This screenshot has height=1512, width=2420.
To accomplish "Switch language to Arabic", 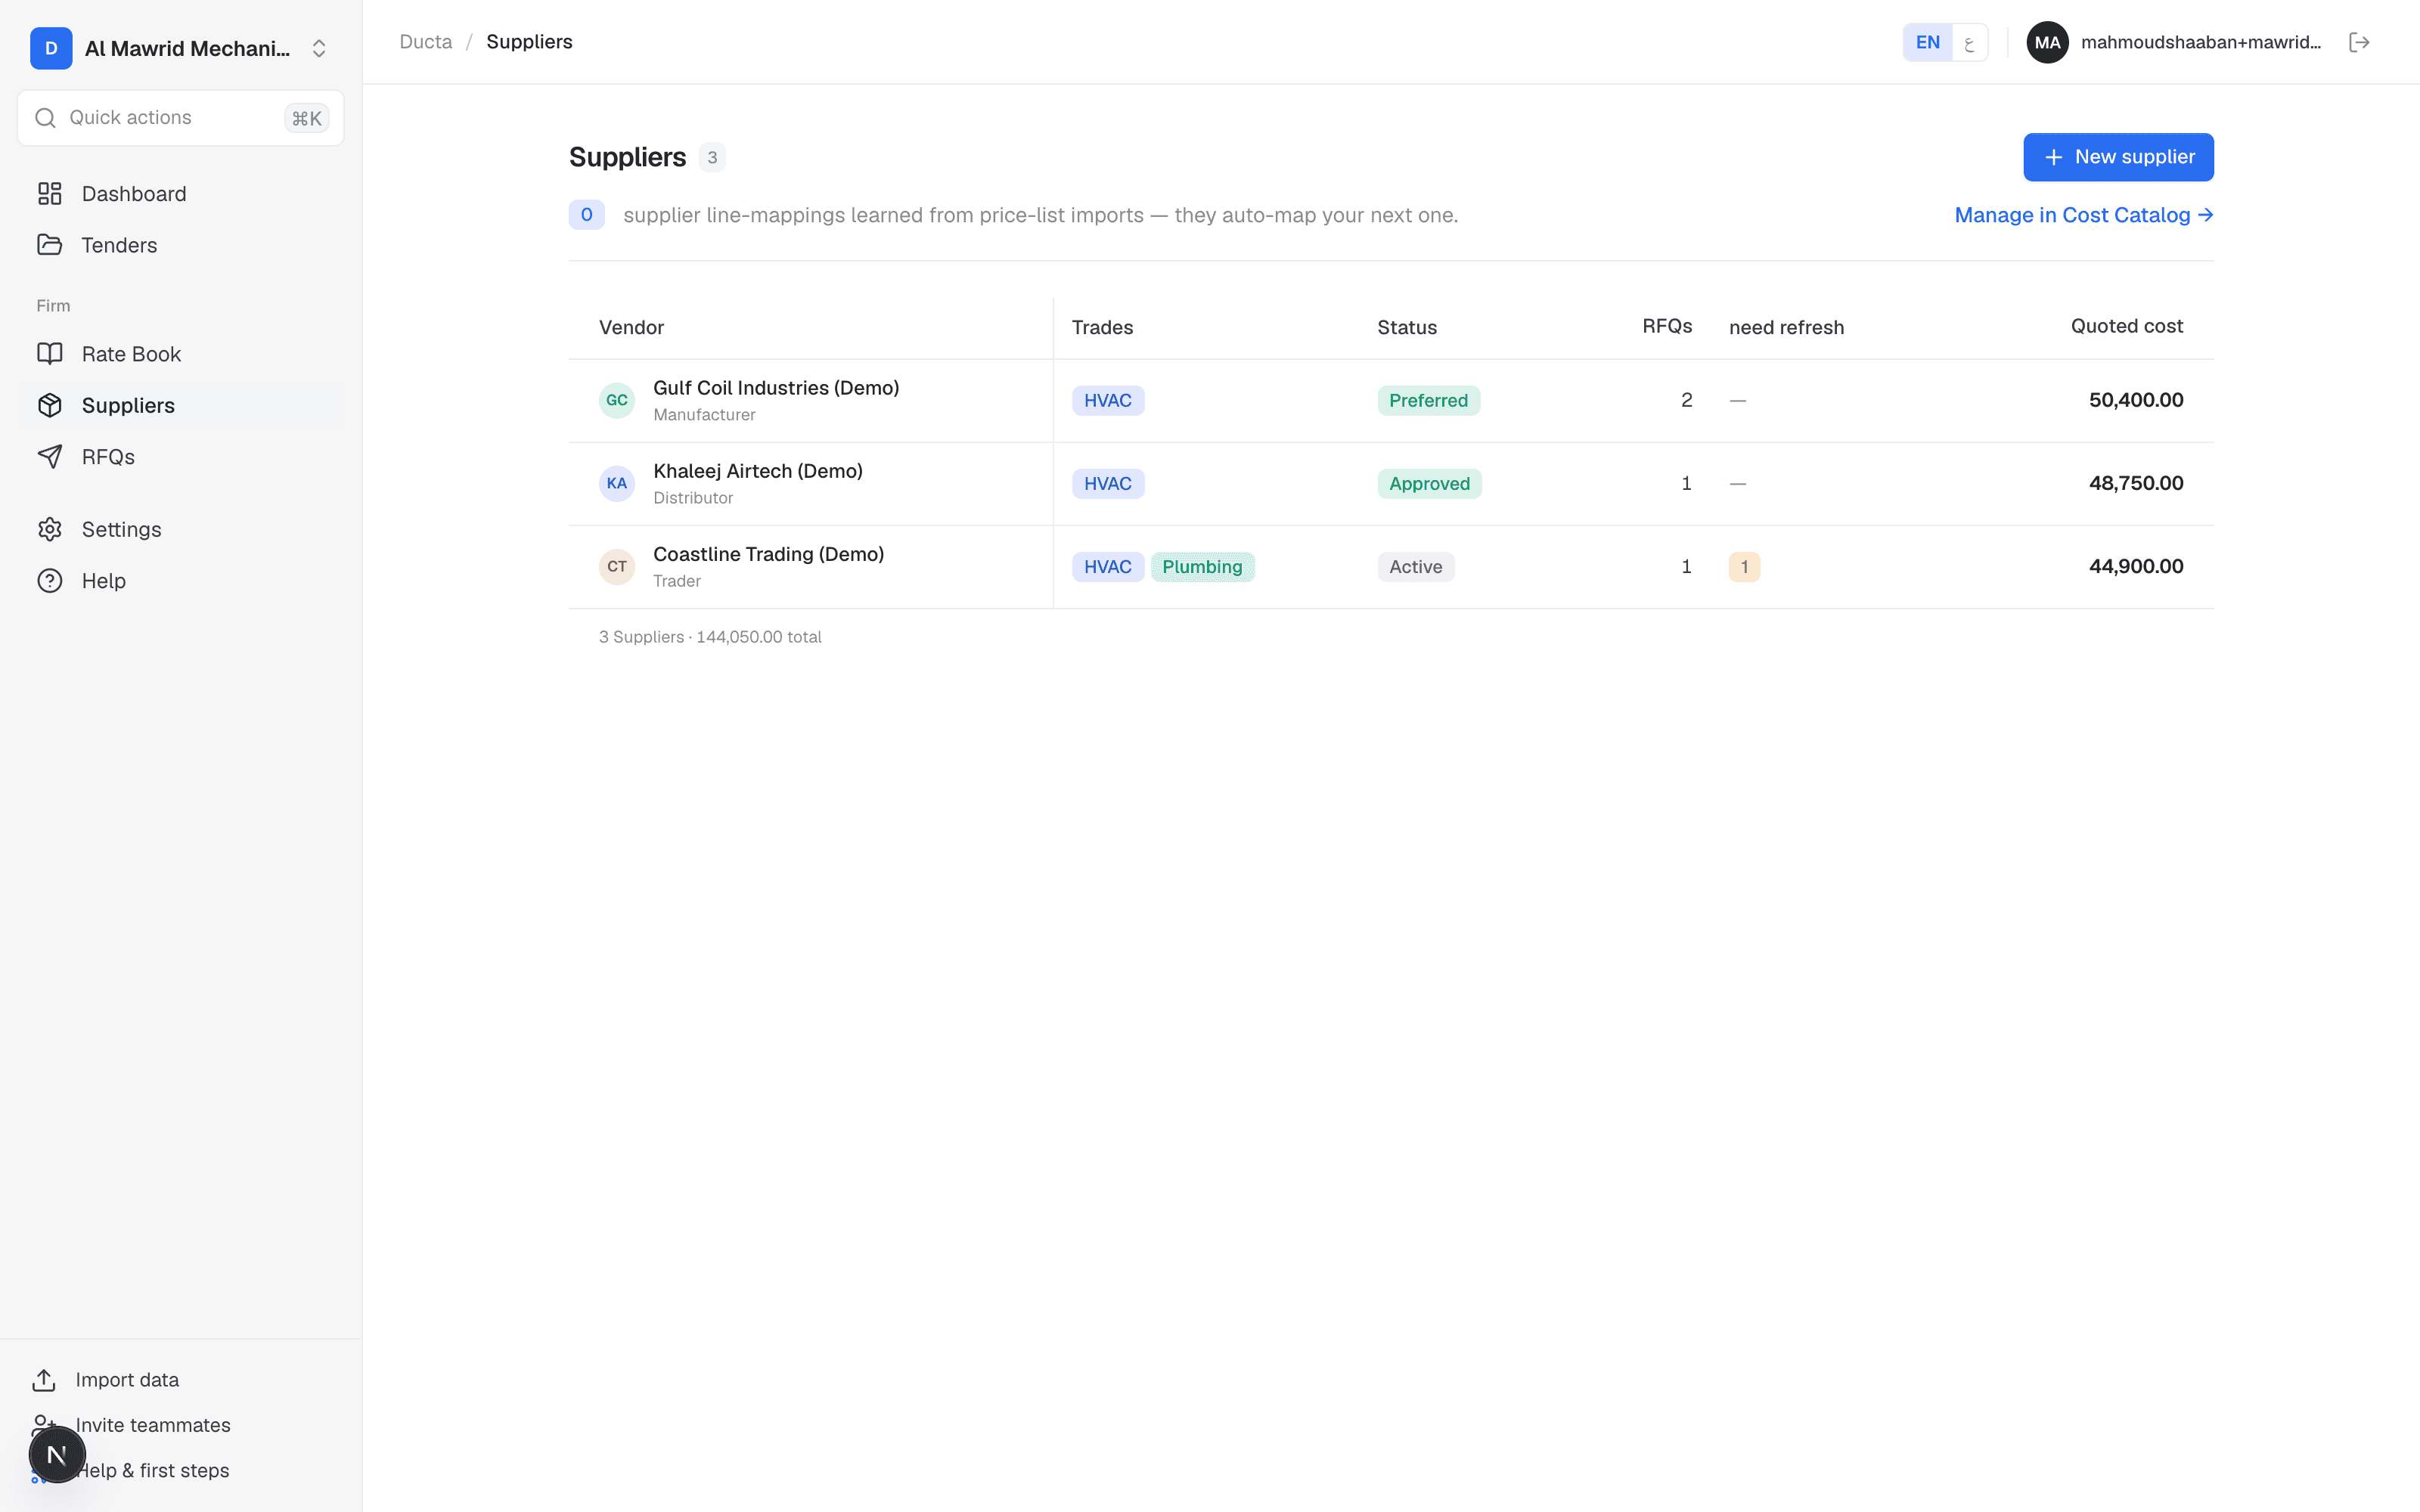I will [1969, 42].
